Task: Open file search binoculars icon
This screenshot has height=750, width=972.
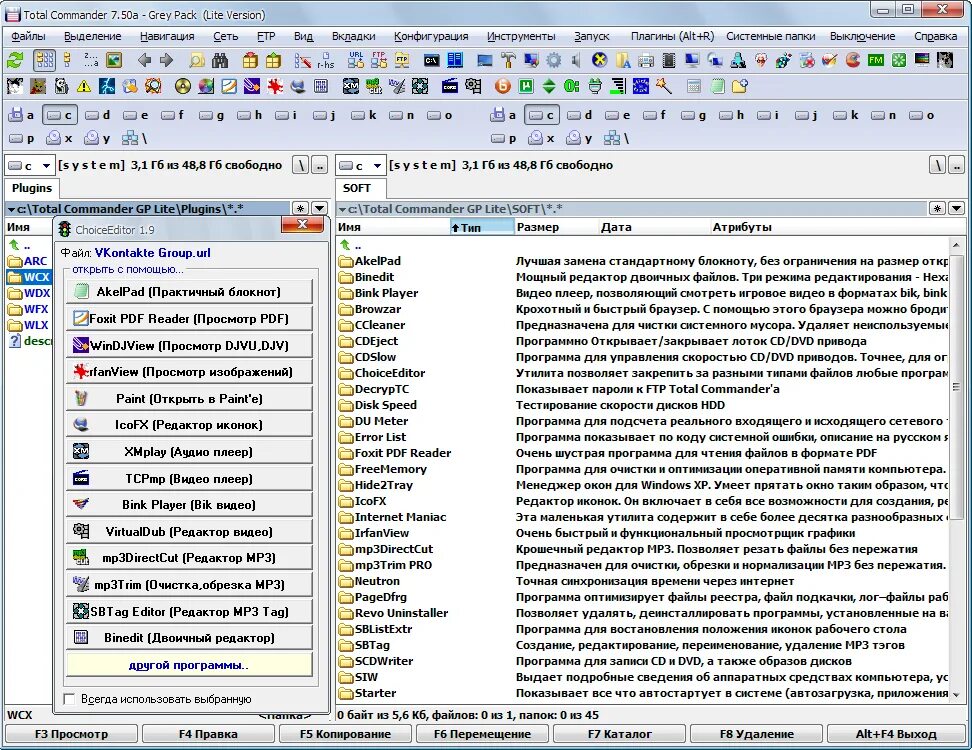Action: click(x=219, y=60)
